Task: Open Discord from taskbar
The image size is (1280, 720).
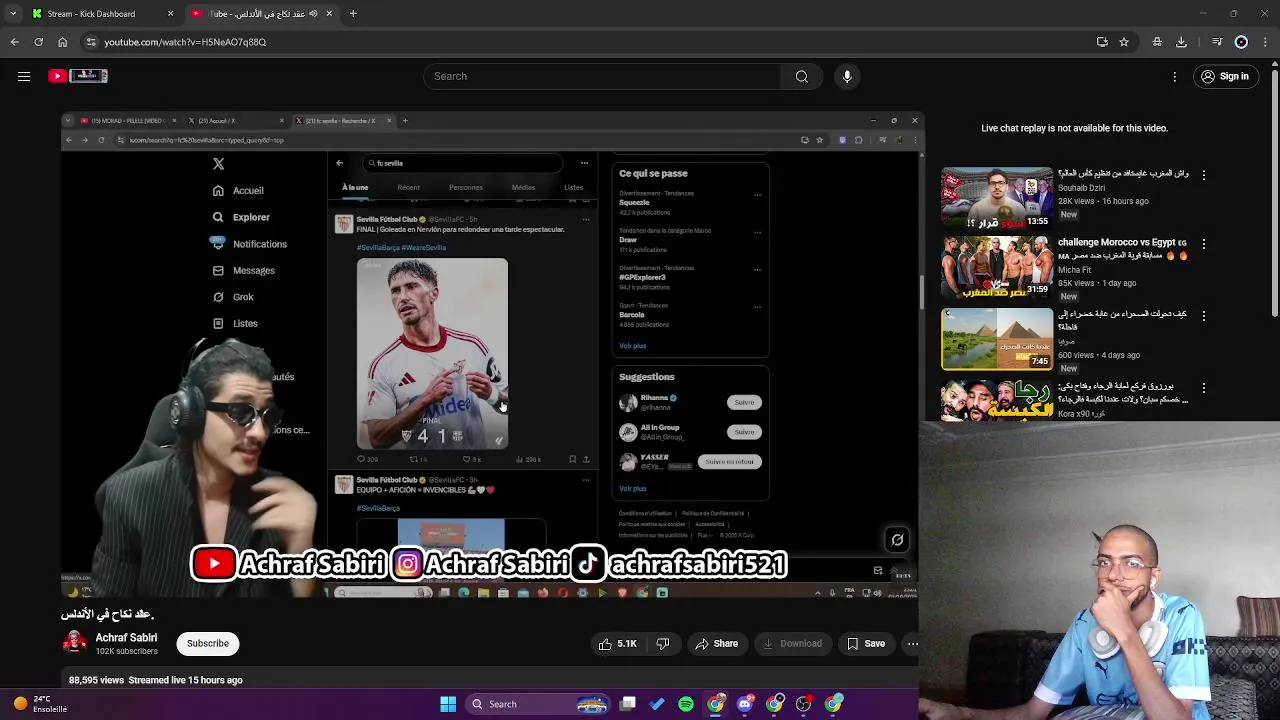Action: [x=745, y=704]
